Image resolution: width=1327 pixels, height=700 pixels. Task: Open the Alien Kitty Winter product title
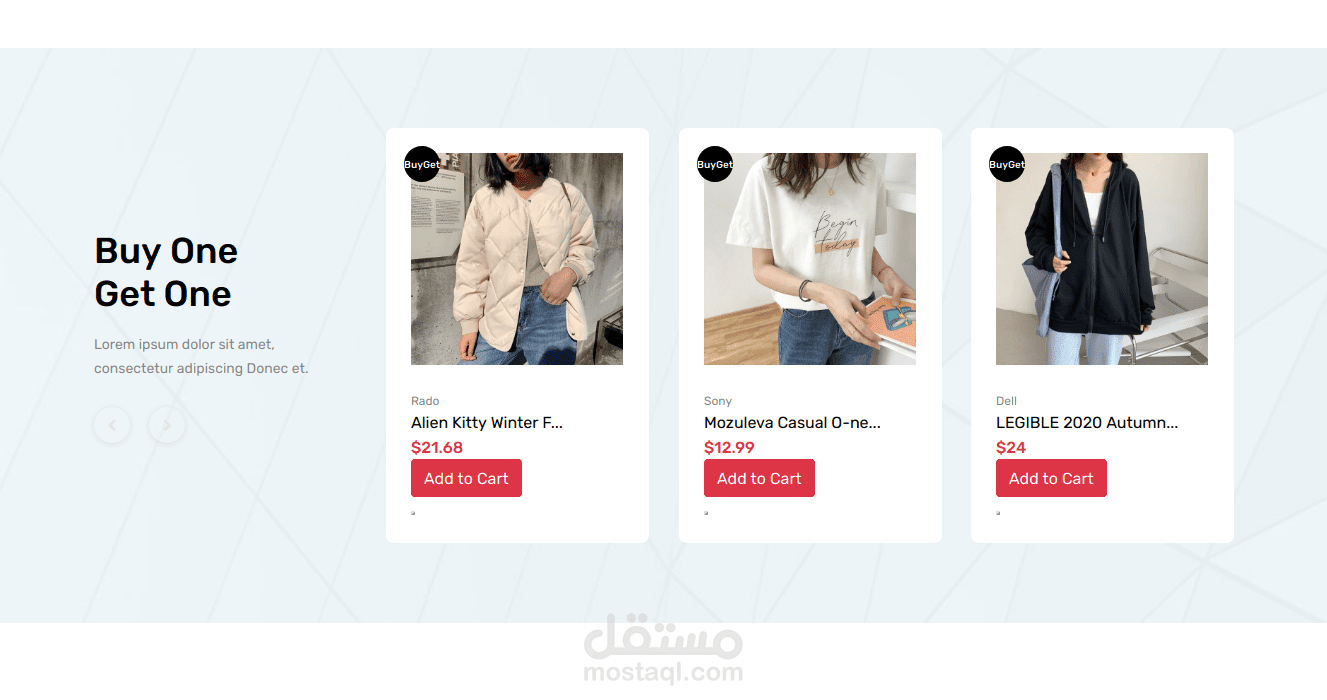click(x=487, y=423)
